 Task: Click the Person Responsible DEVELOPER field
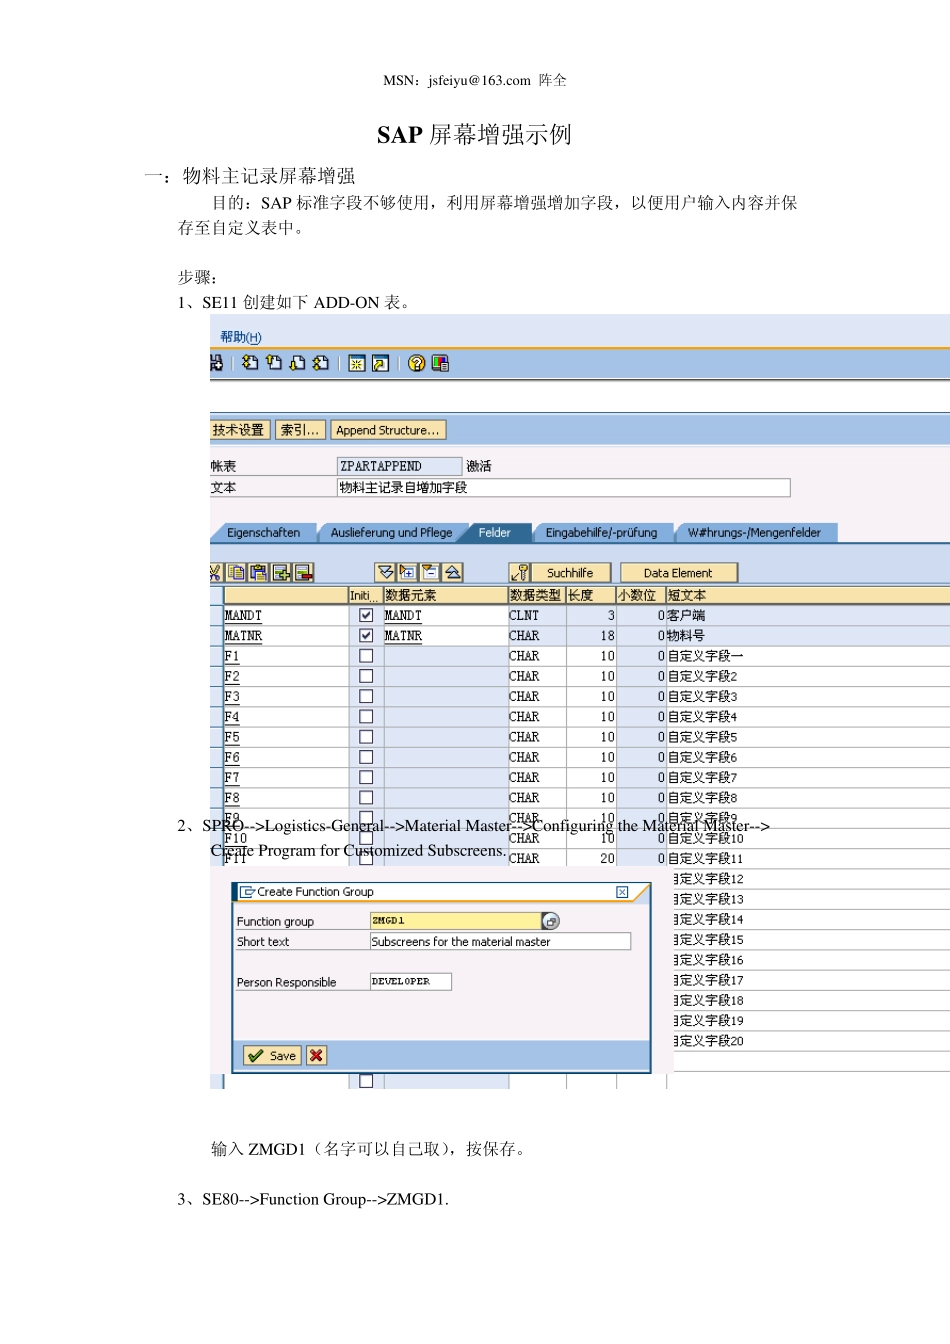pos(410,982)
